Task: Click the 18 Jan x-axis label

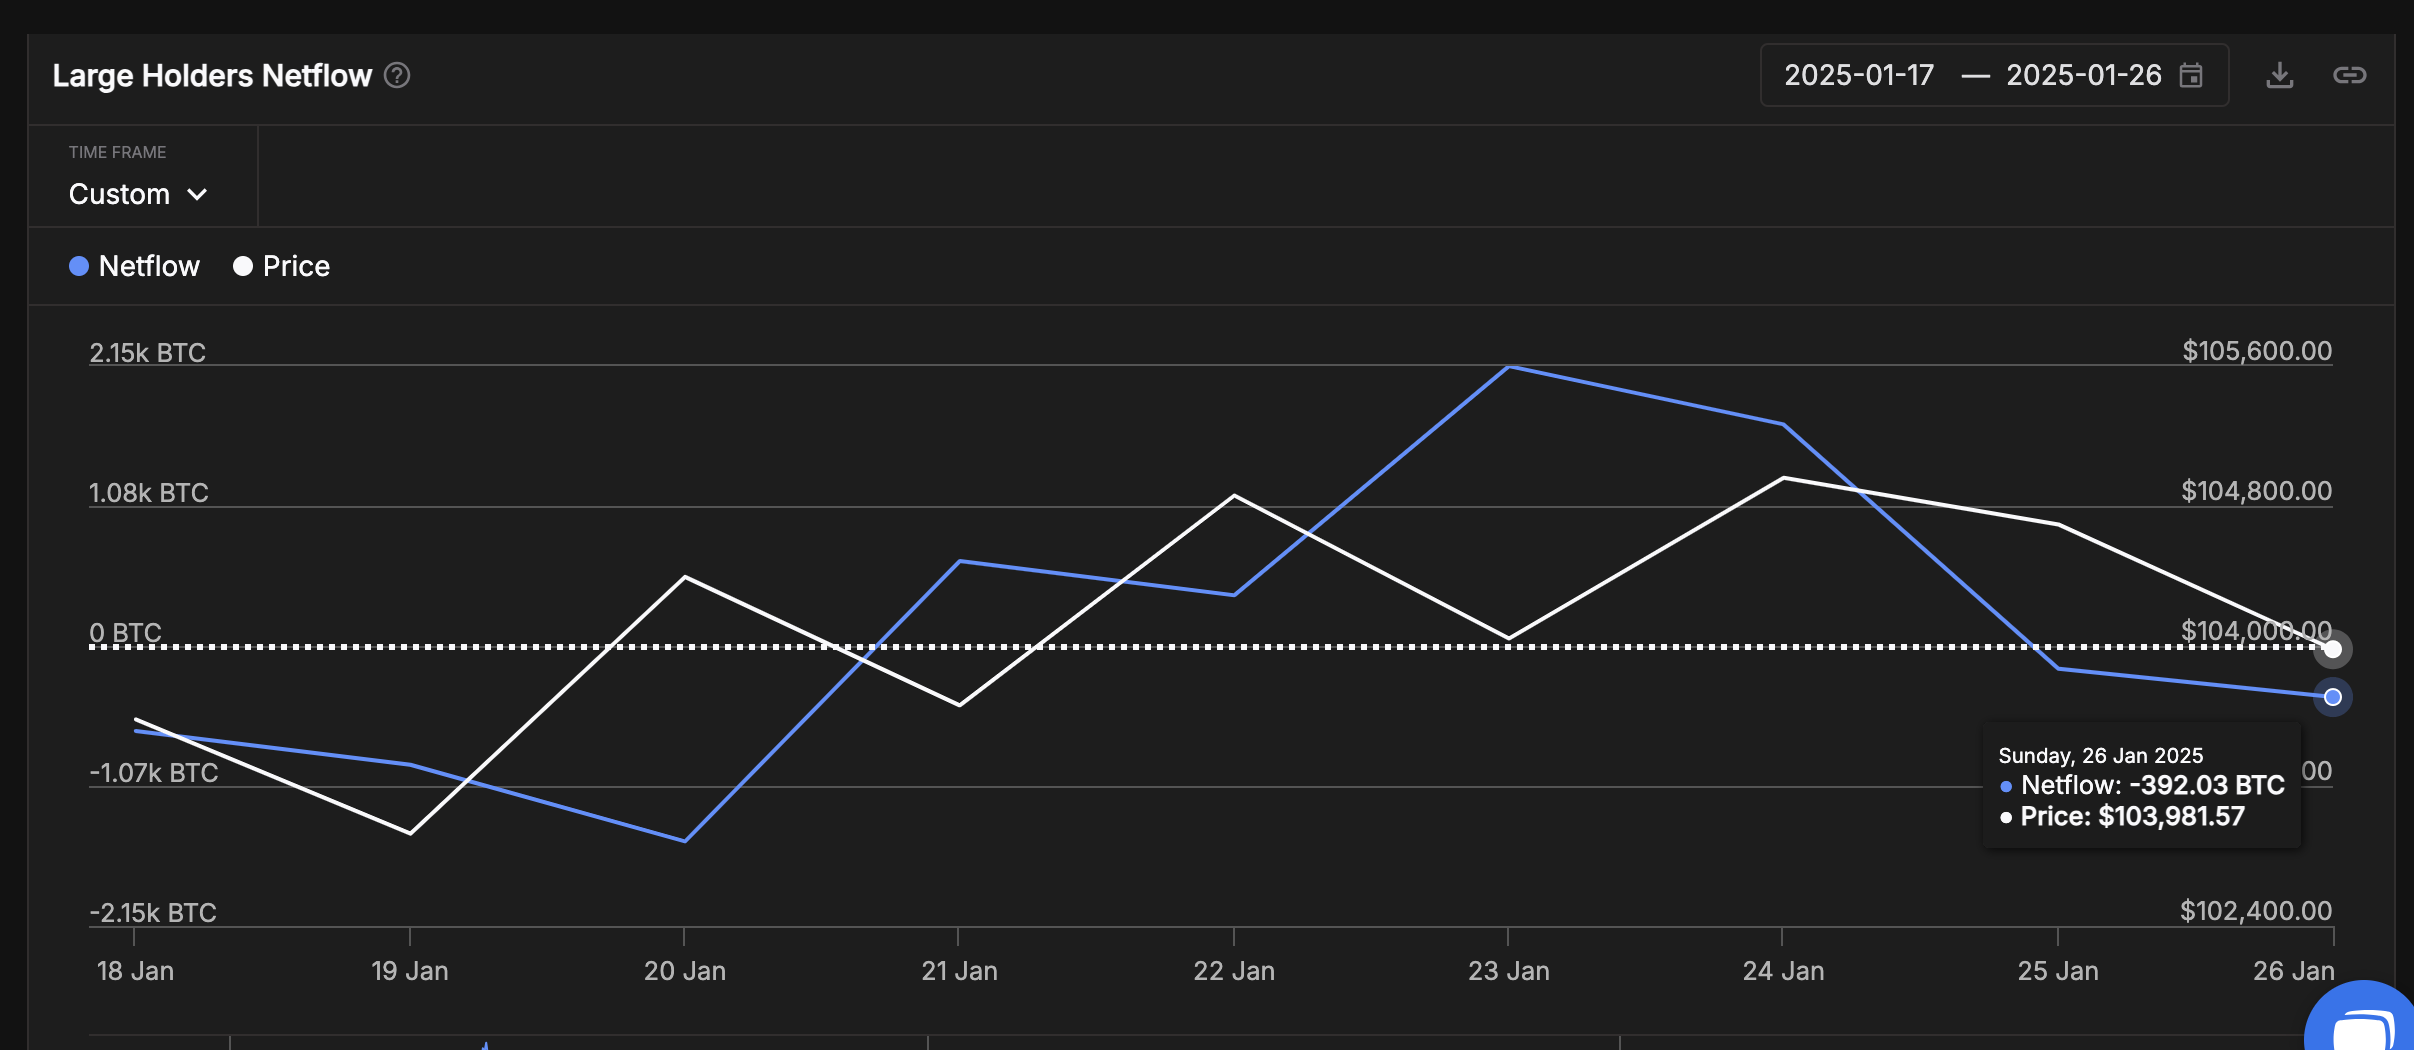Action: click(x=135, y=971)
